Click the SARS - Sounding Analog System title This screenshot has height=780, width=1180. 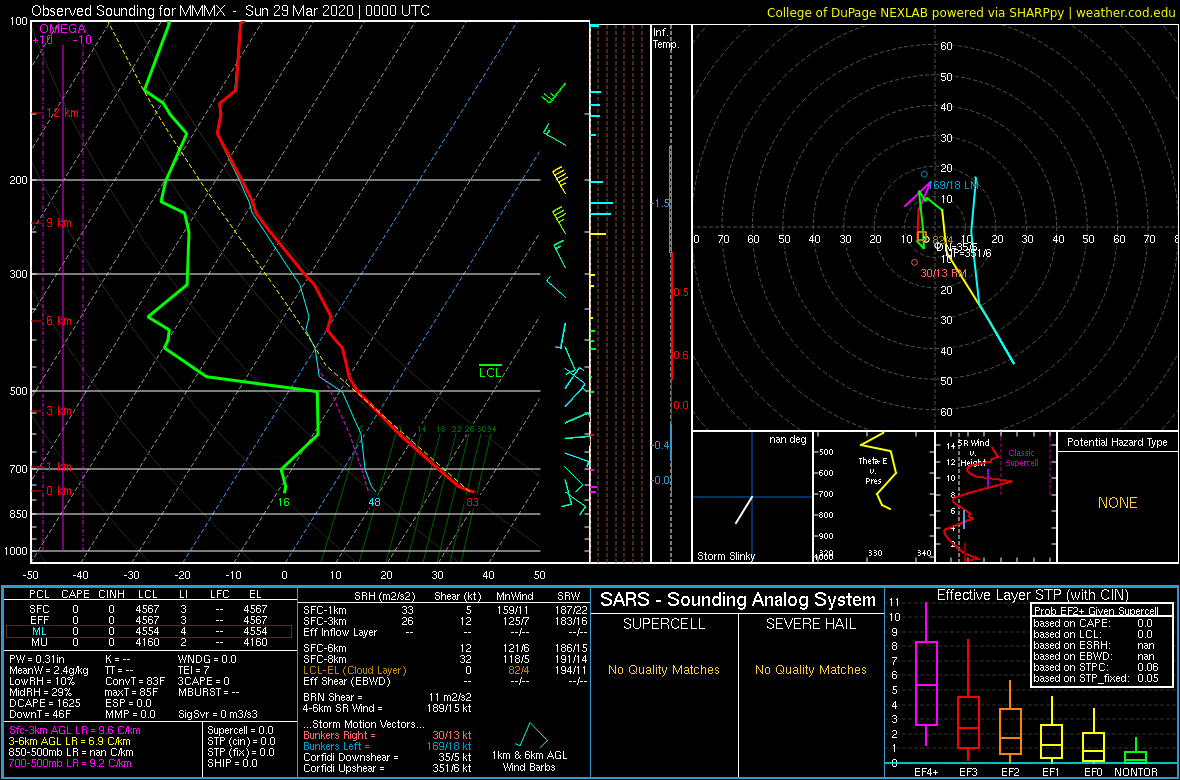738,600
